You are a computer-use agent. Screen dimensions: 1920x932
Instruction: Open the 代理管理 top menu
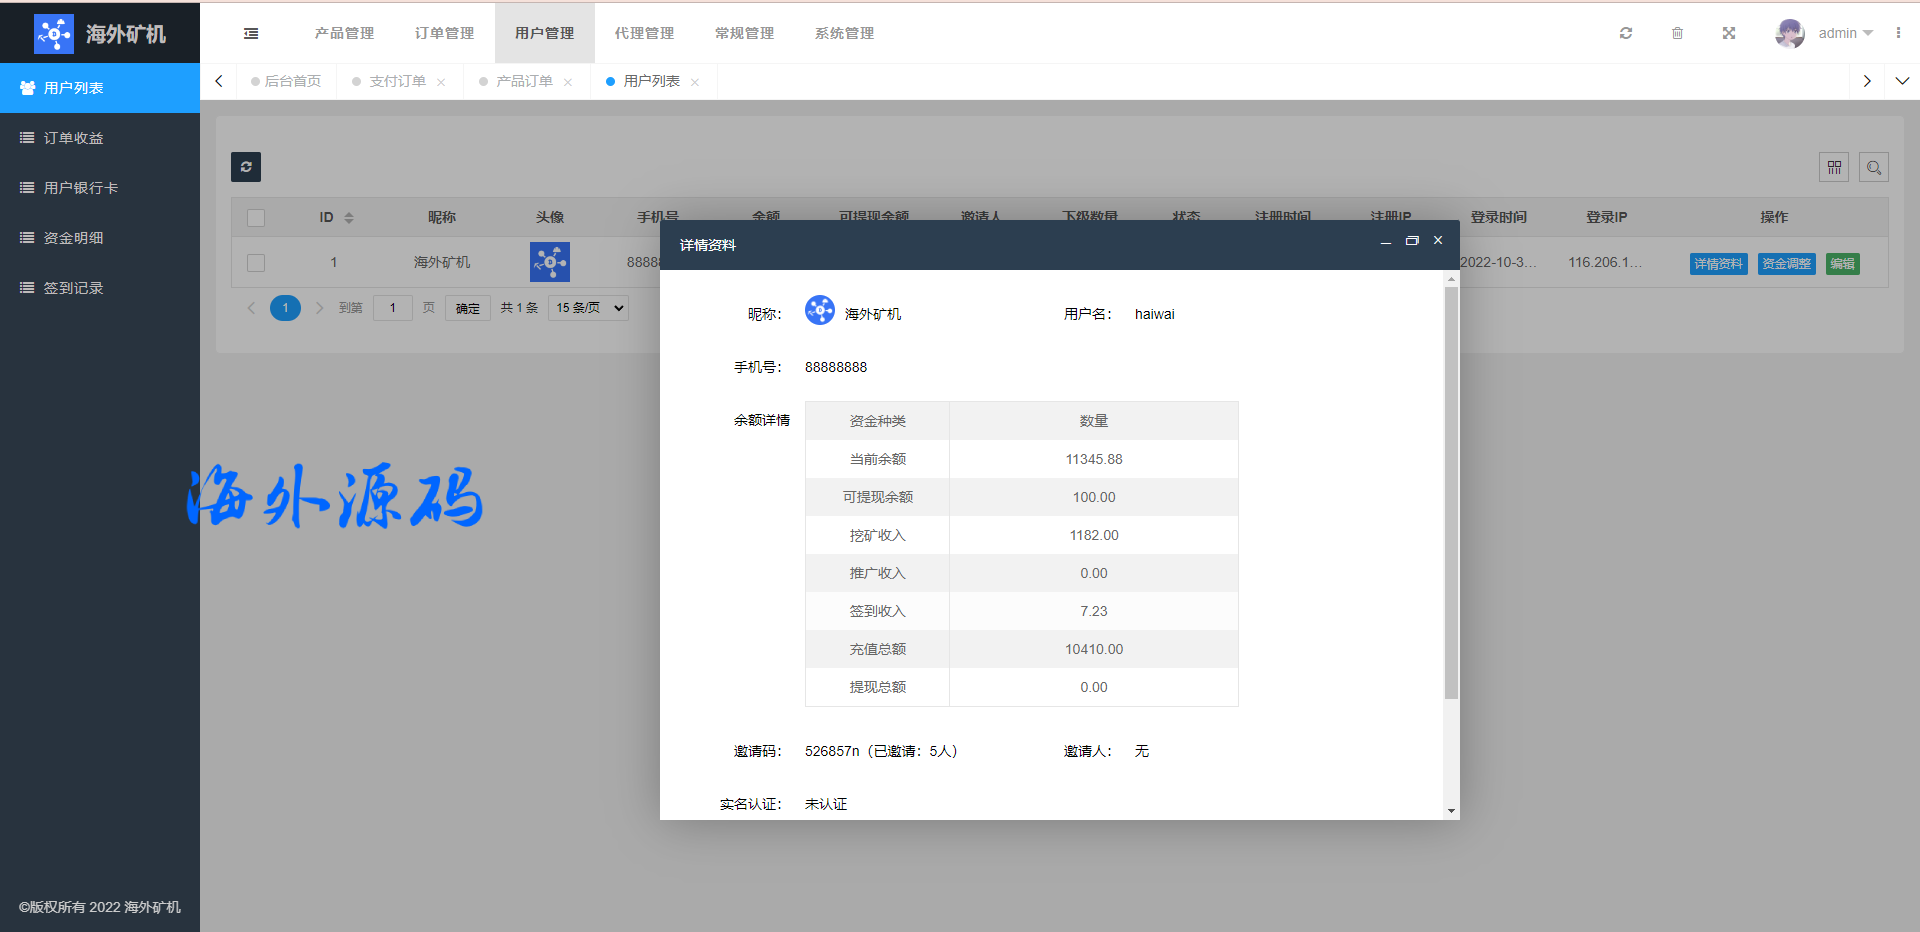pos(644,33)
